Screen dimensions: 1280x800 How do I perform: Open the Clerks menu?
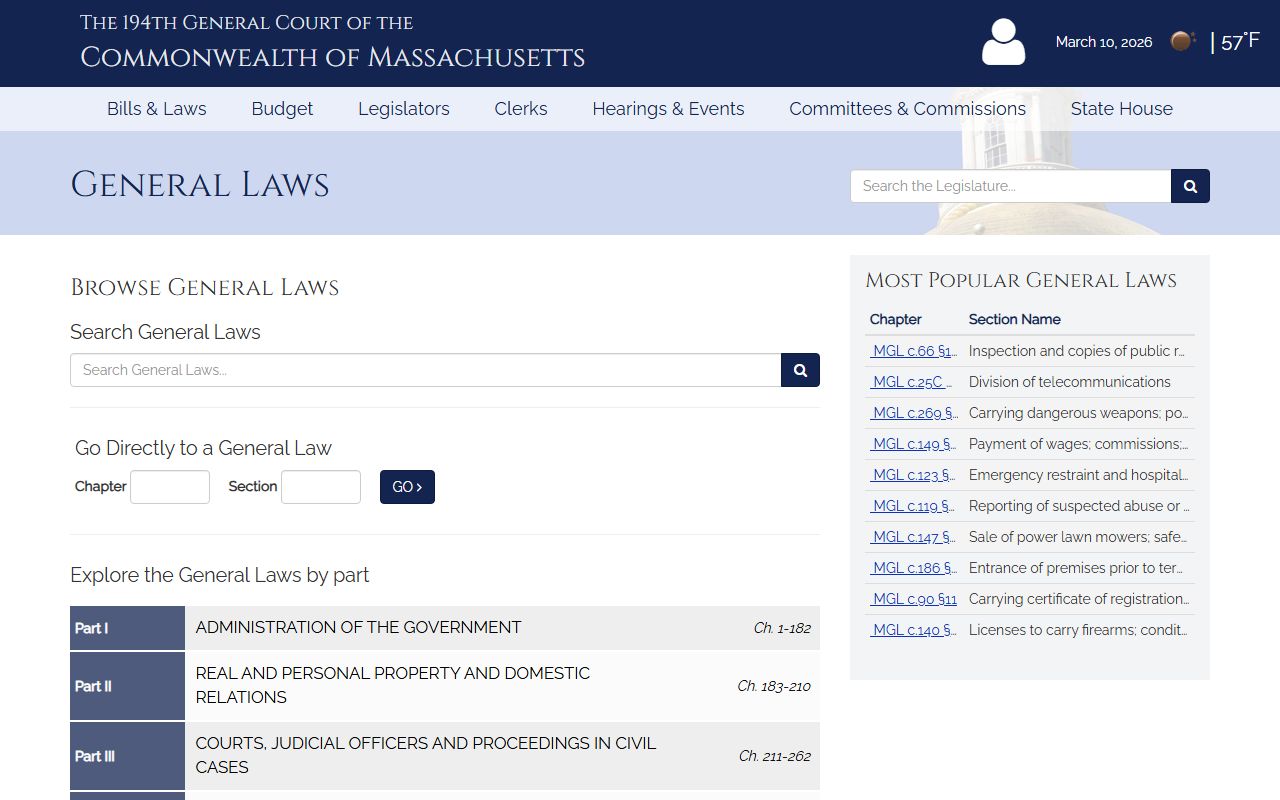521,109
